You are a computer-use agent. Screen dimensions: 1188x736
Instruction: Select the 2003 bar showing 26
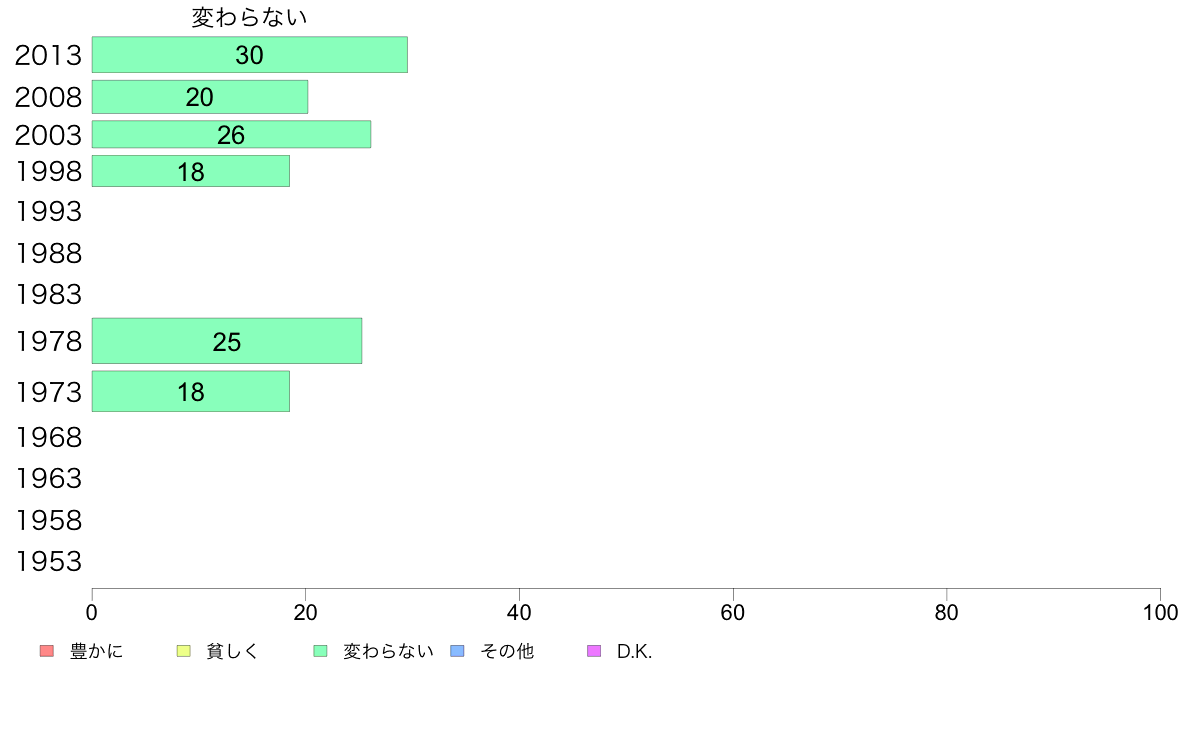point(231,134)
